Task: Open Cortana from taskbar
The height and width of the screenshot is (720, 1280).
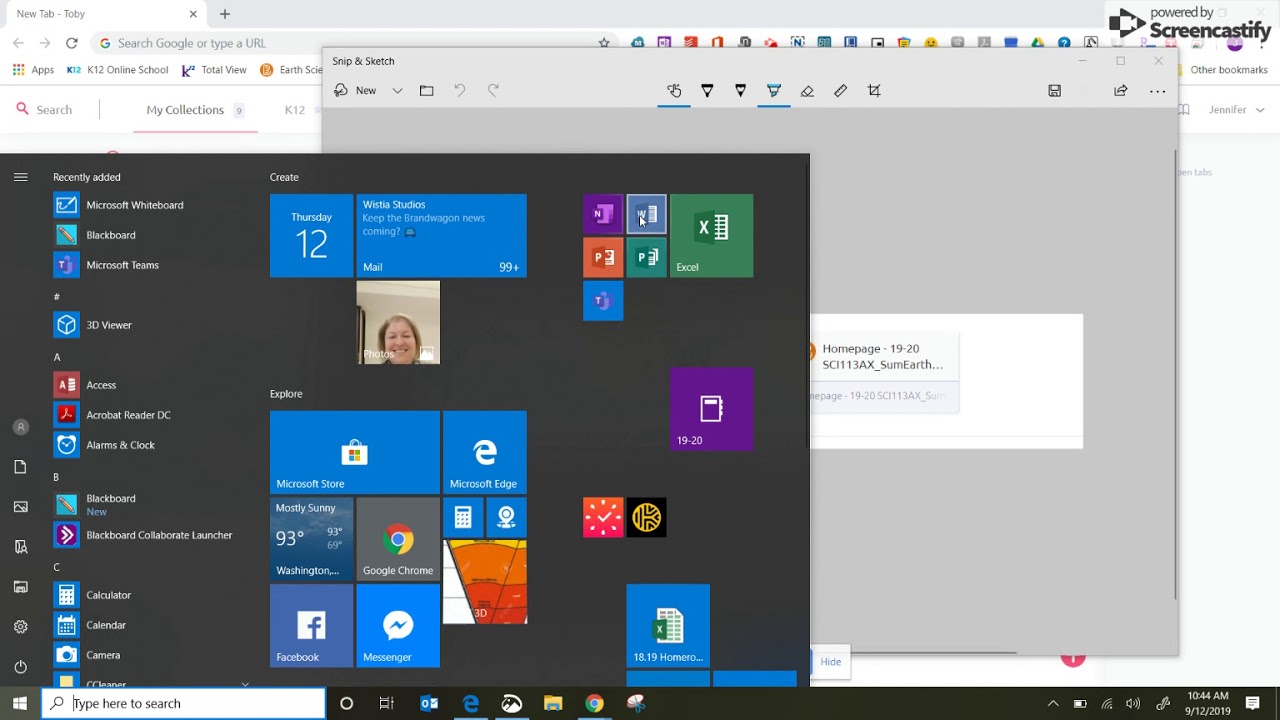Action: click(346, 704)
